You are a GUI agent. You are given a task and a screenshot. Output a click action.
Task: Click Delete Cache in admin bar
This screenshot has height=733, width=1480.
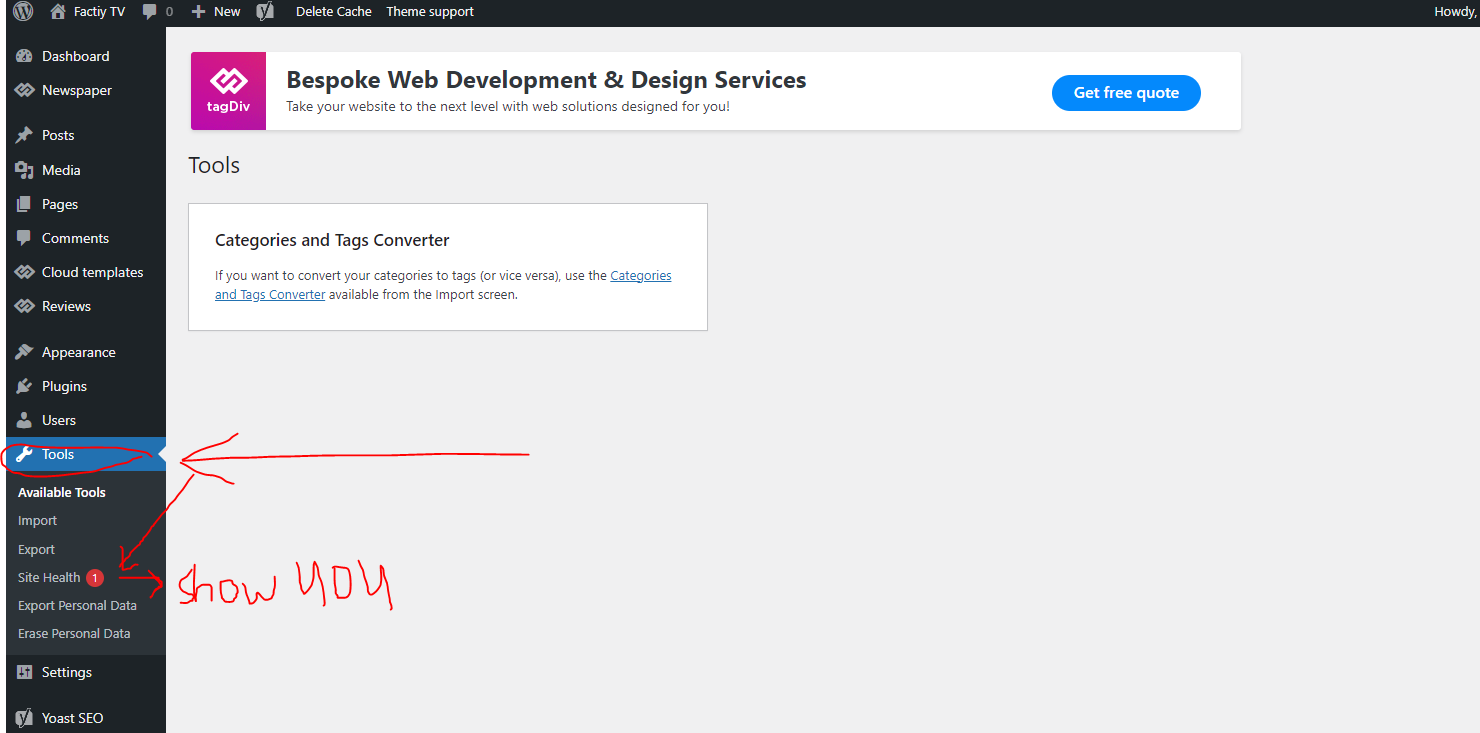click(x=334, y=12)
